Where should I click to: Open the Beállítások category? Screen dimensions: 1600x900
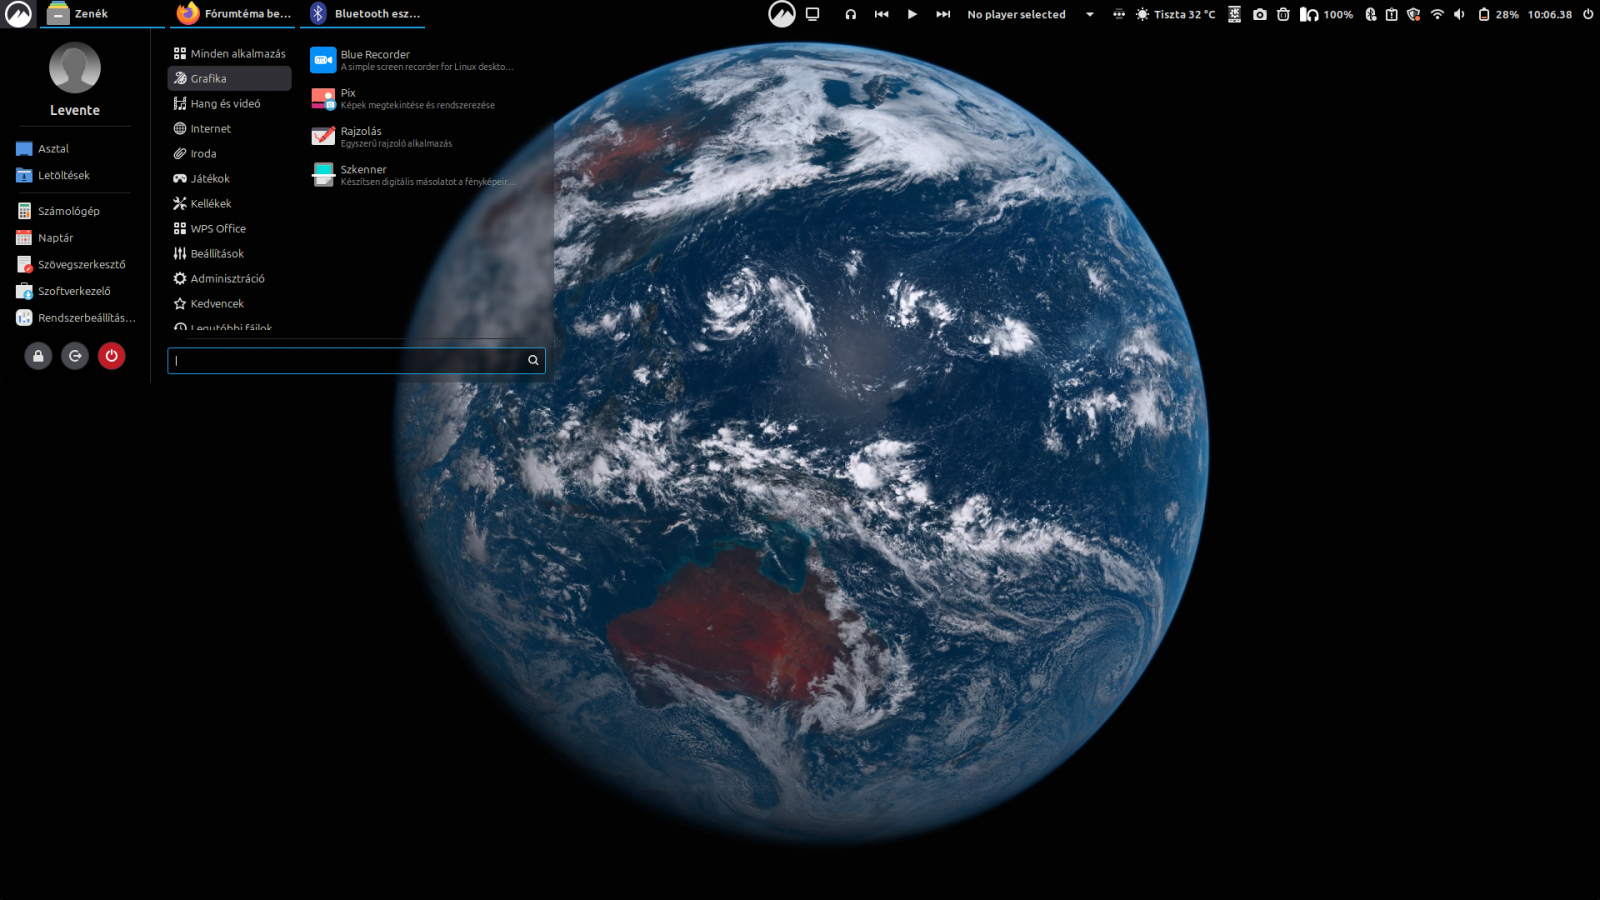(x=230, y=254)
